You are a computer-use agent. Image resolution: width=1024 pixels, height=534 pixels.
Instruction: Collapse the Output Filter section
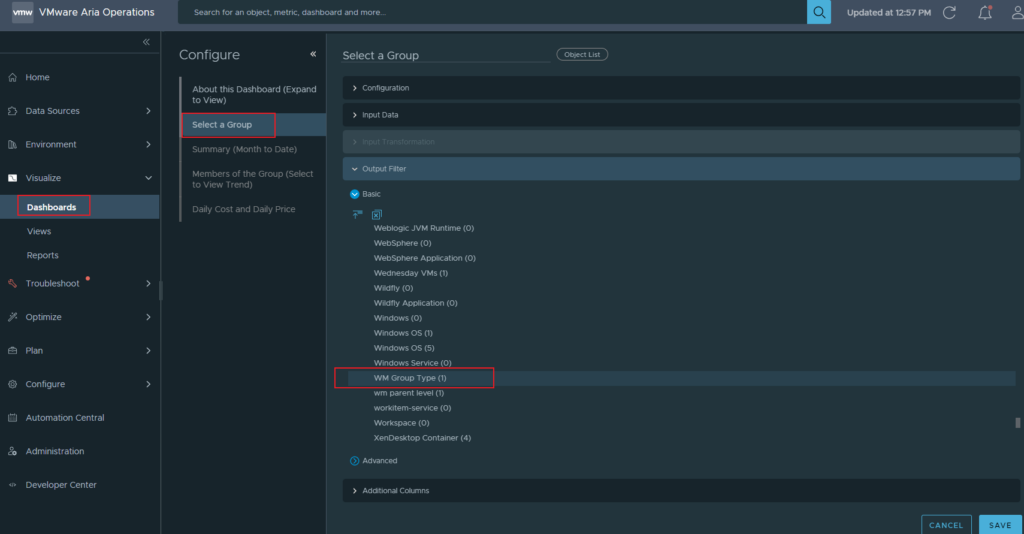tap(680, 168)
